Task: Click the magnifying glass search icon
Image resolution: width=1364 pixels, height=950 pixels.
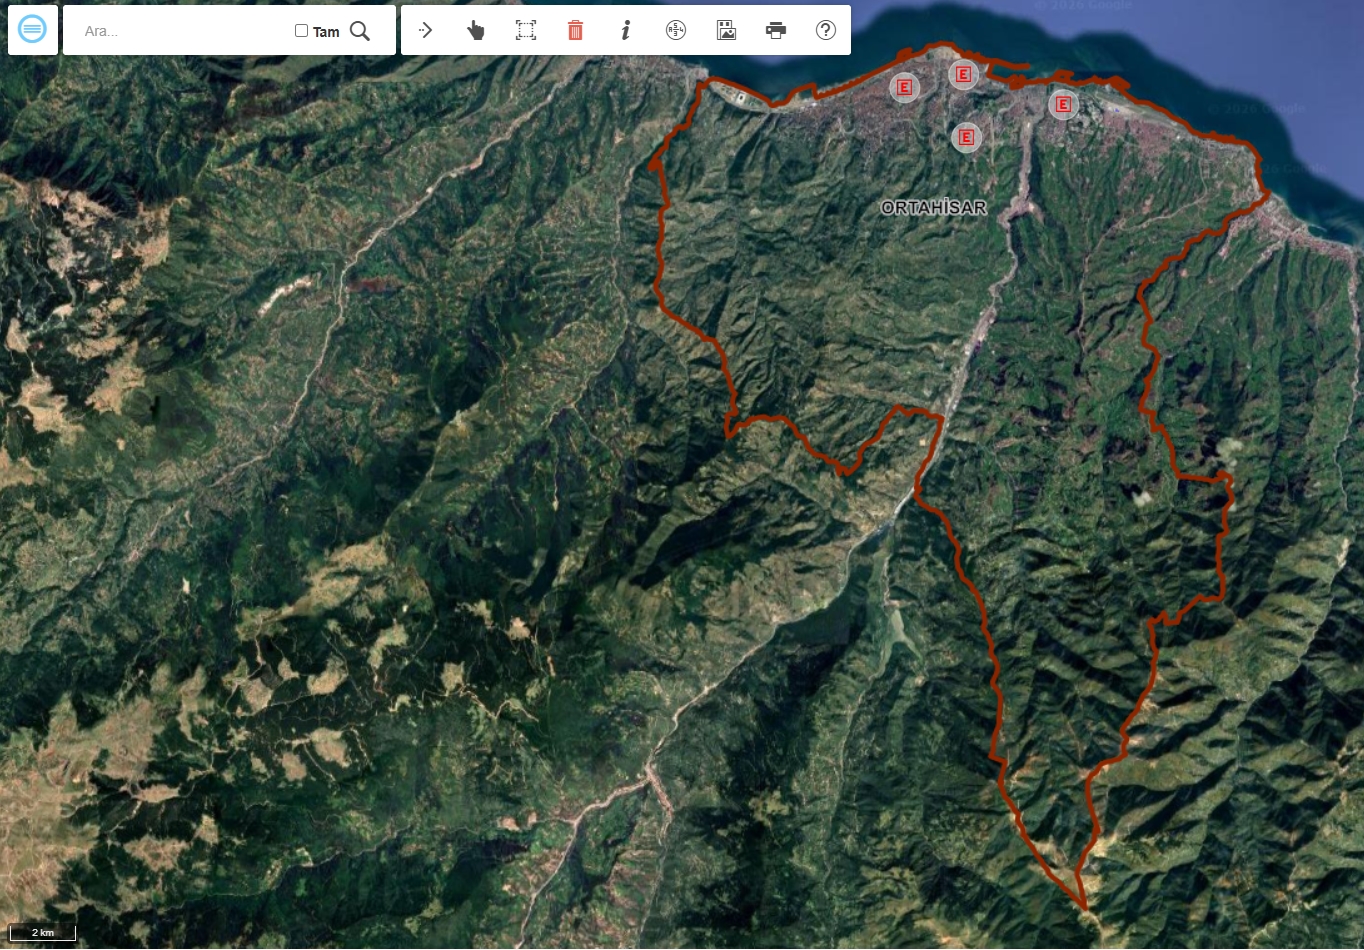Action: (360, 31)
